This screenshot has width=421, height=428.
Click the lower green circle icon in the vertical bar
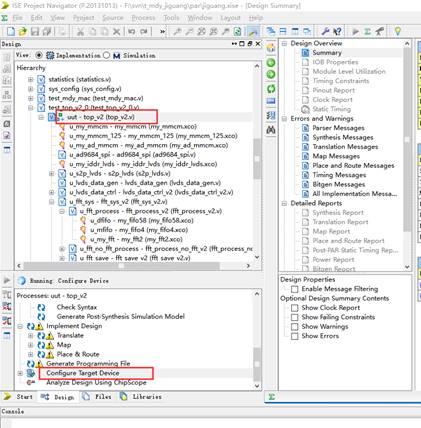271,74
